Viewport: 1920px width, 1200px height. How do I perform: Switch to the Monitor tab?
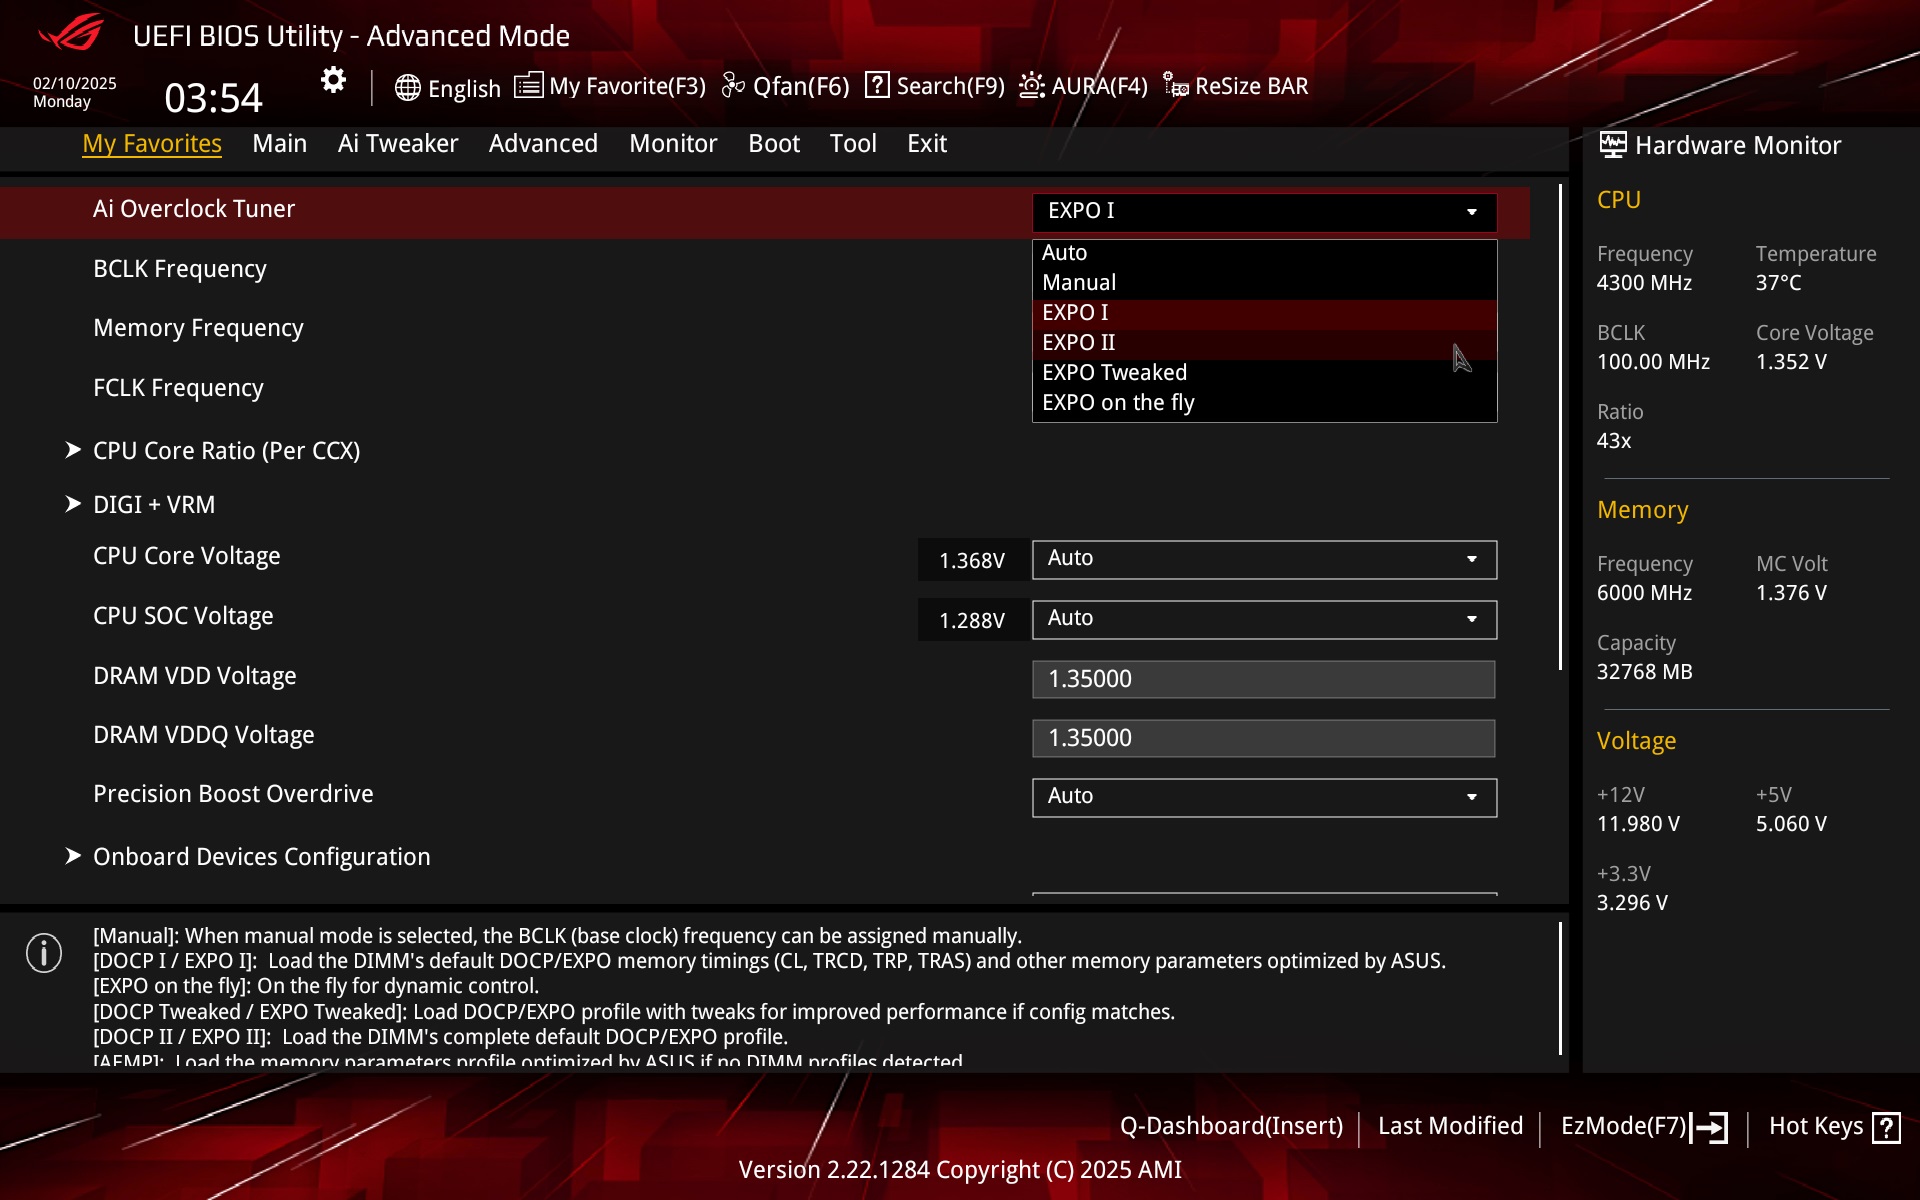673,144
